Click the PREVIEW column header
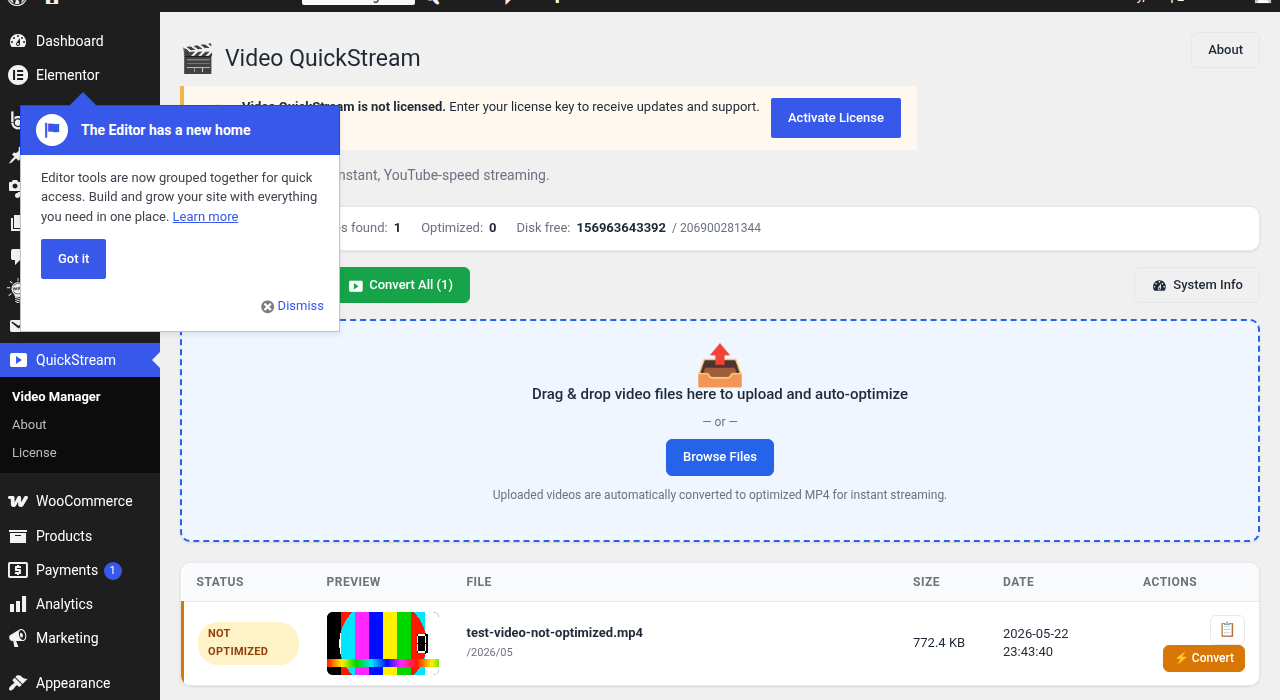 coord(353,582)
